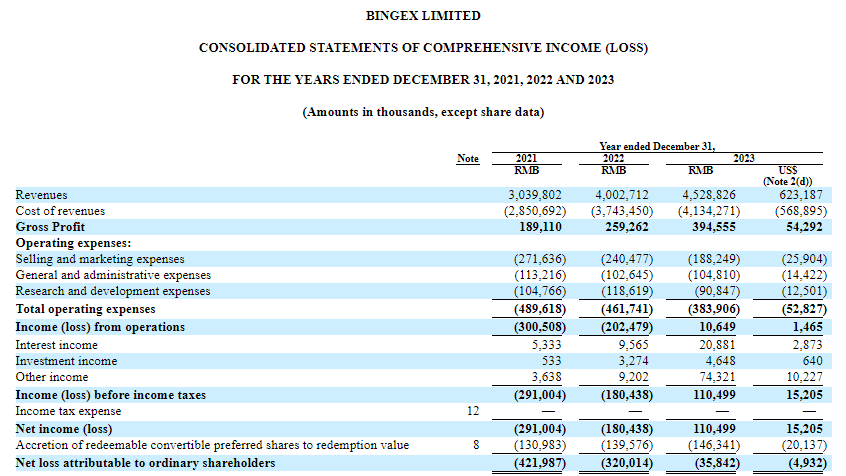Screen dimensions: 846x476
Task: Click the 2023 column header
Action: tap(743, 158)
